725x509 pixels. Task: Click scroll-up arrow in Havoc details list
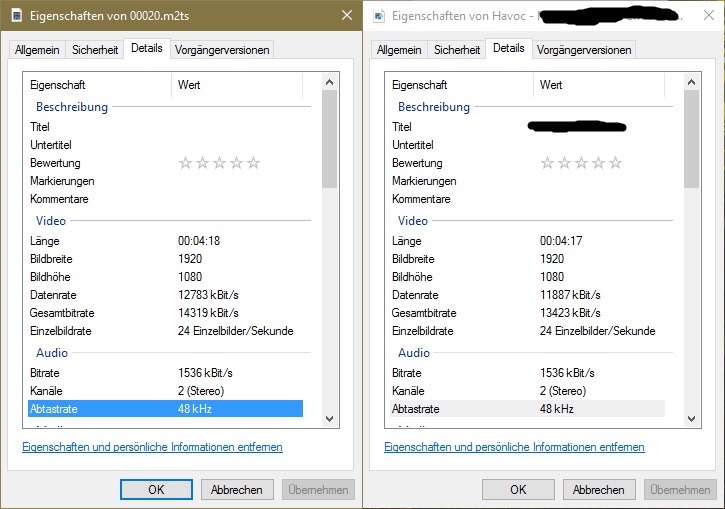point(691,82)
